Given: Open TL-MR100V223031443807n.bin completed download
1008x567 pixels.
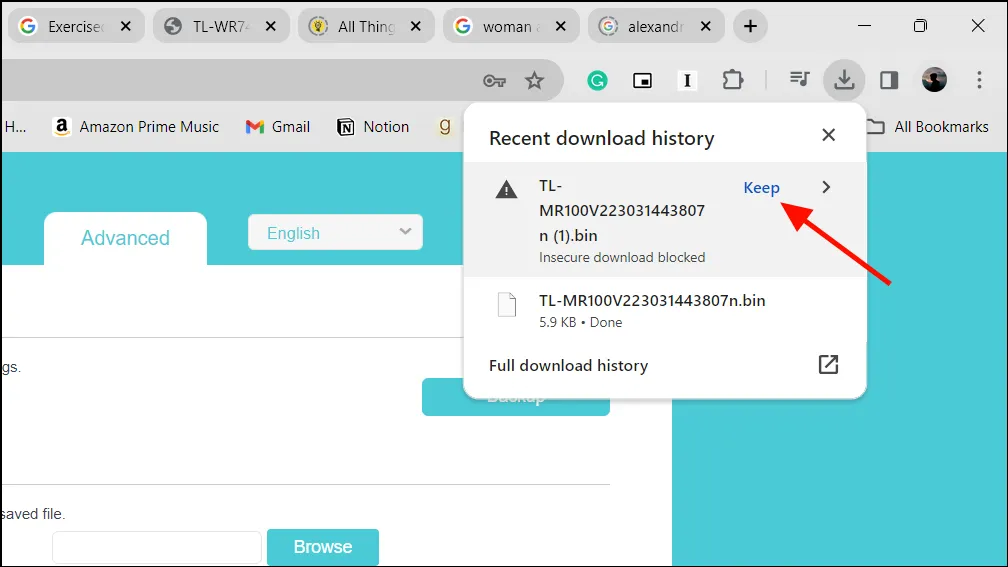Looking at the screenshot, I should (x=652, y=301).
